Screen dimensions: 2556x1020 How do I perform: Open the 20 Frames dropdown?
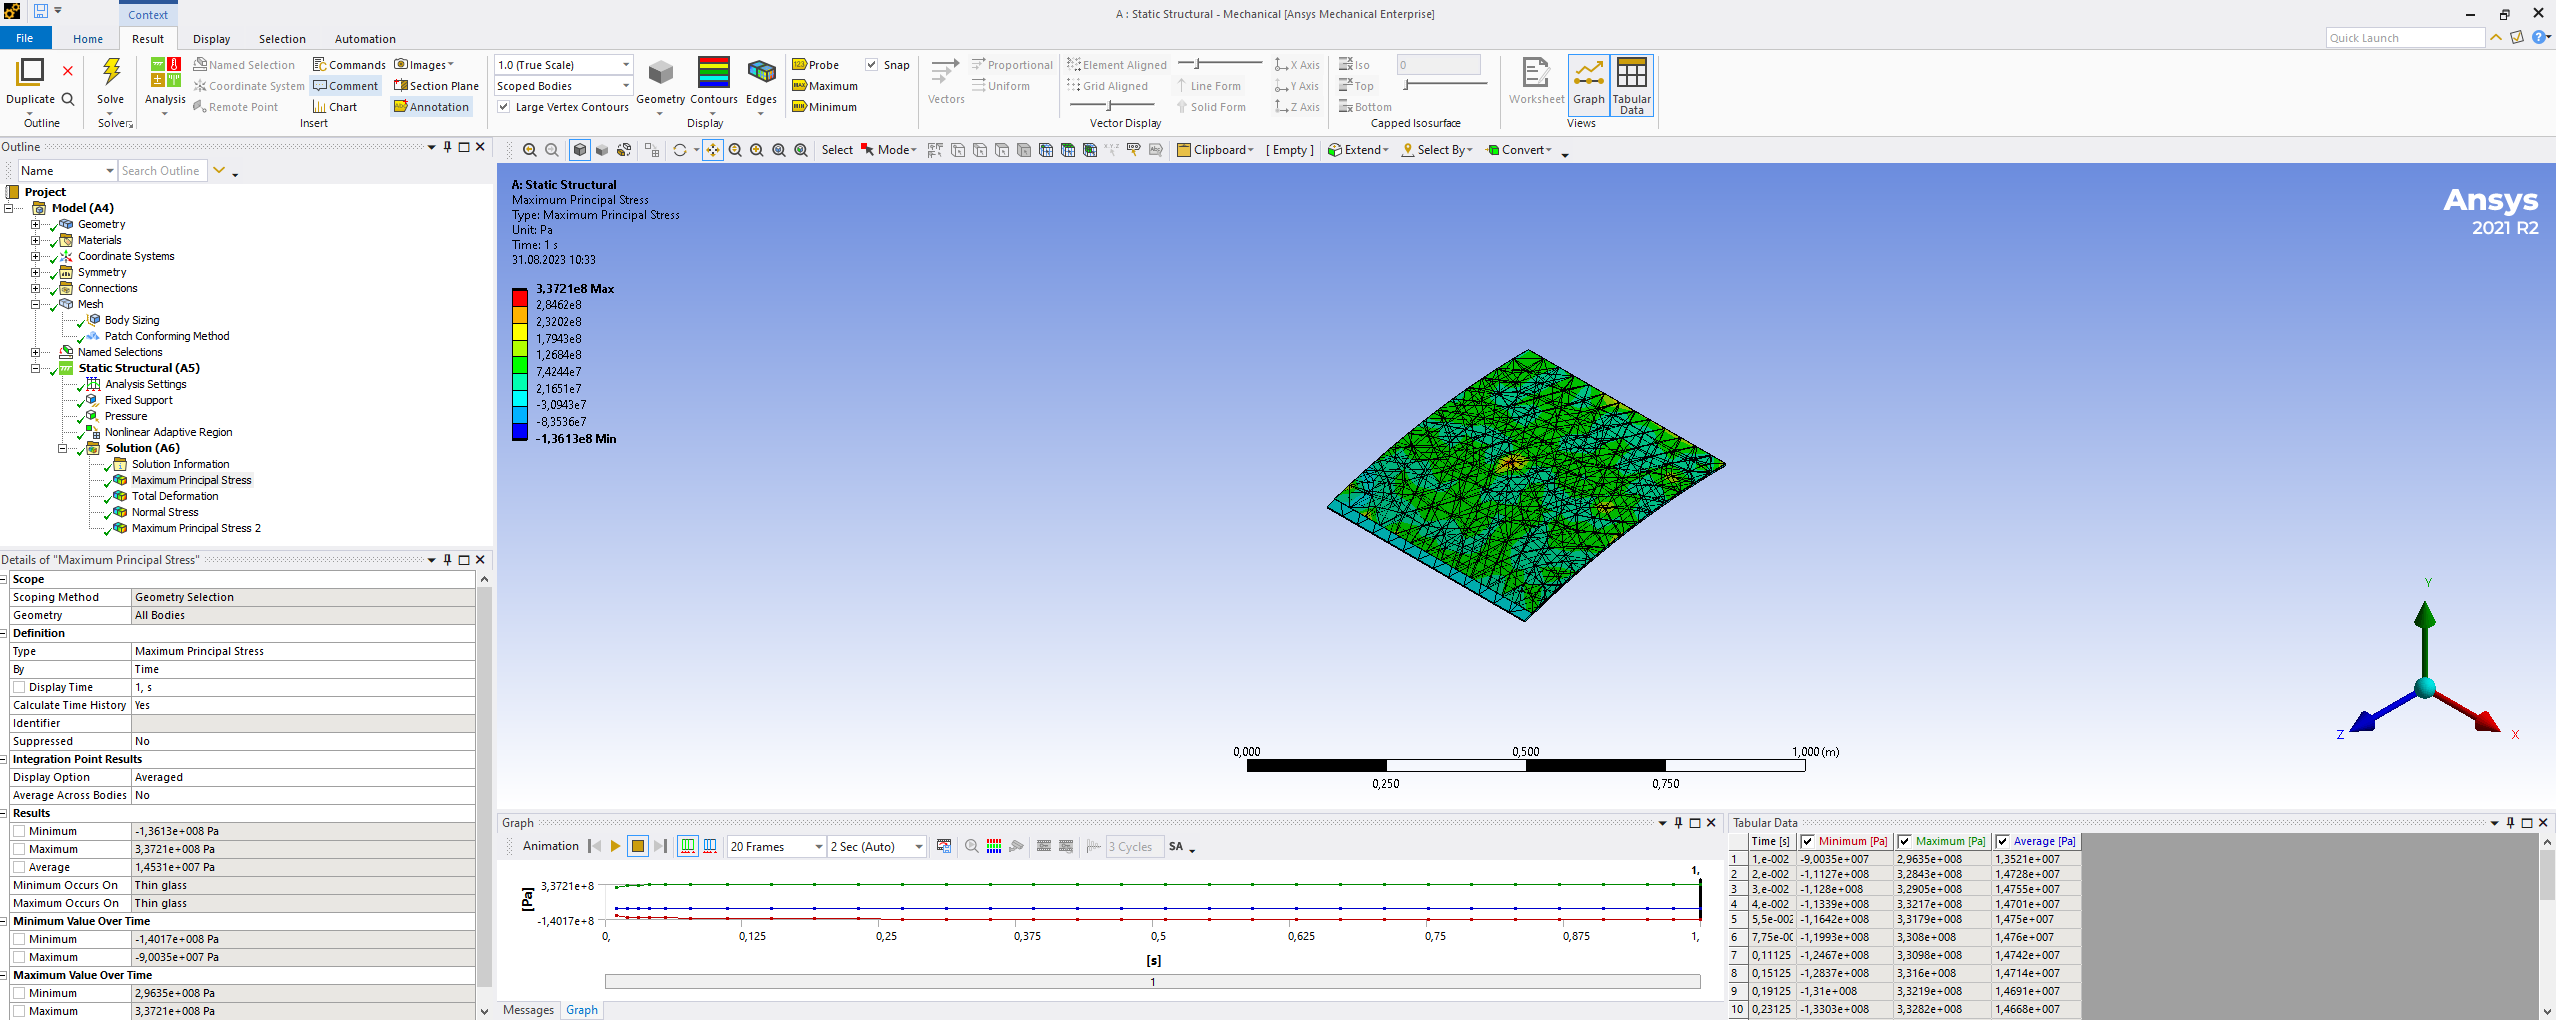click(818, 847)
